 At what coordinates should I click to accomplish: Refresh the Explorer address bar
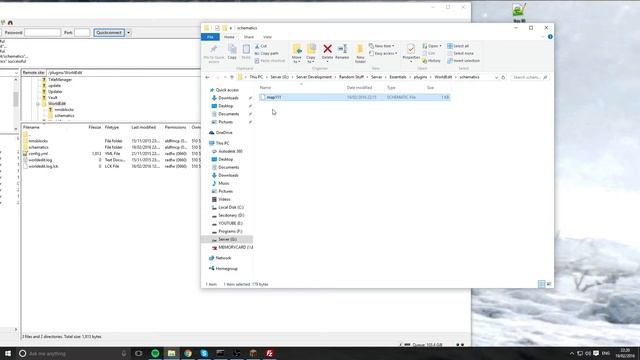(503, 77)
